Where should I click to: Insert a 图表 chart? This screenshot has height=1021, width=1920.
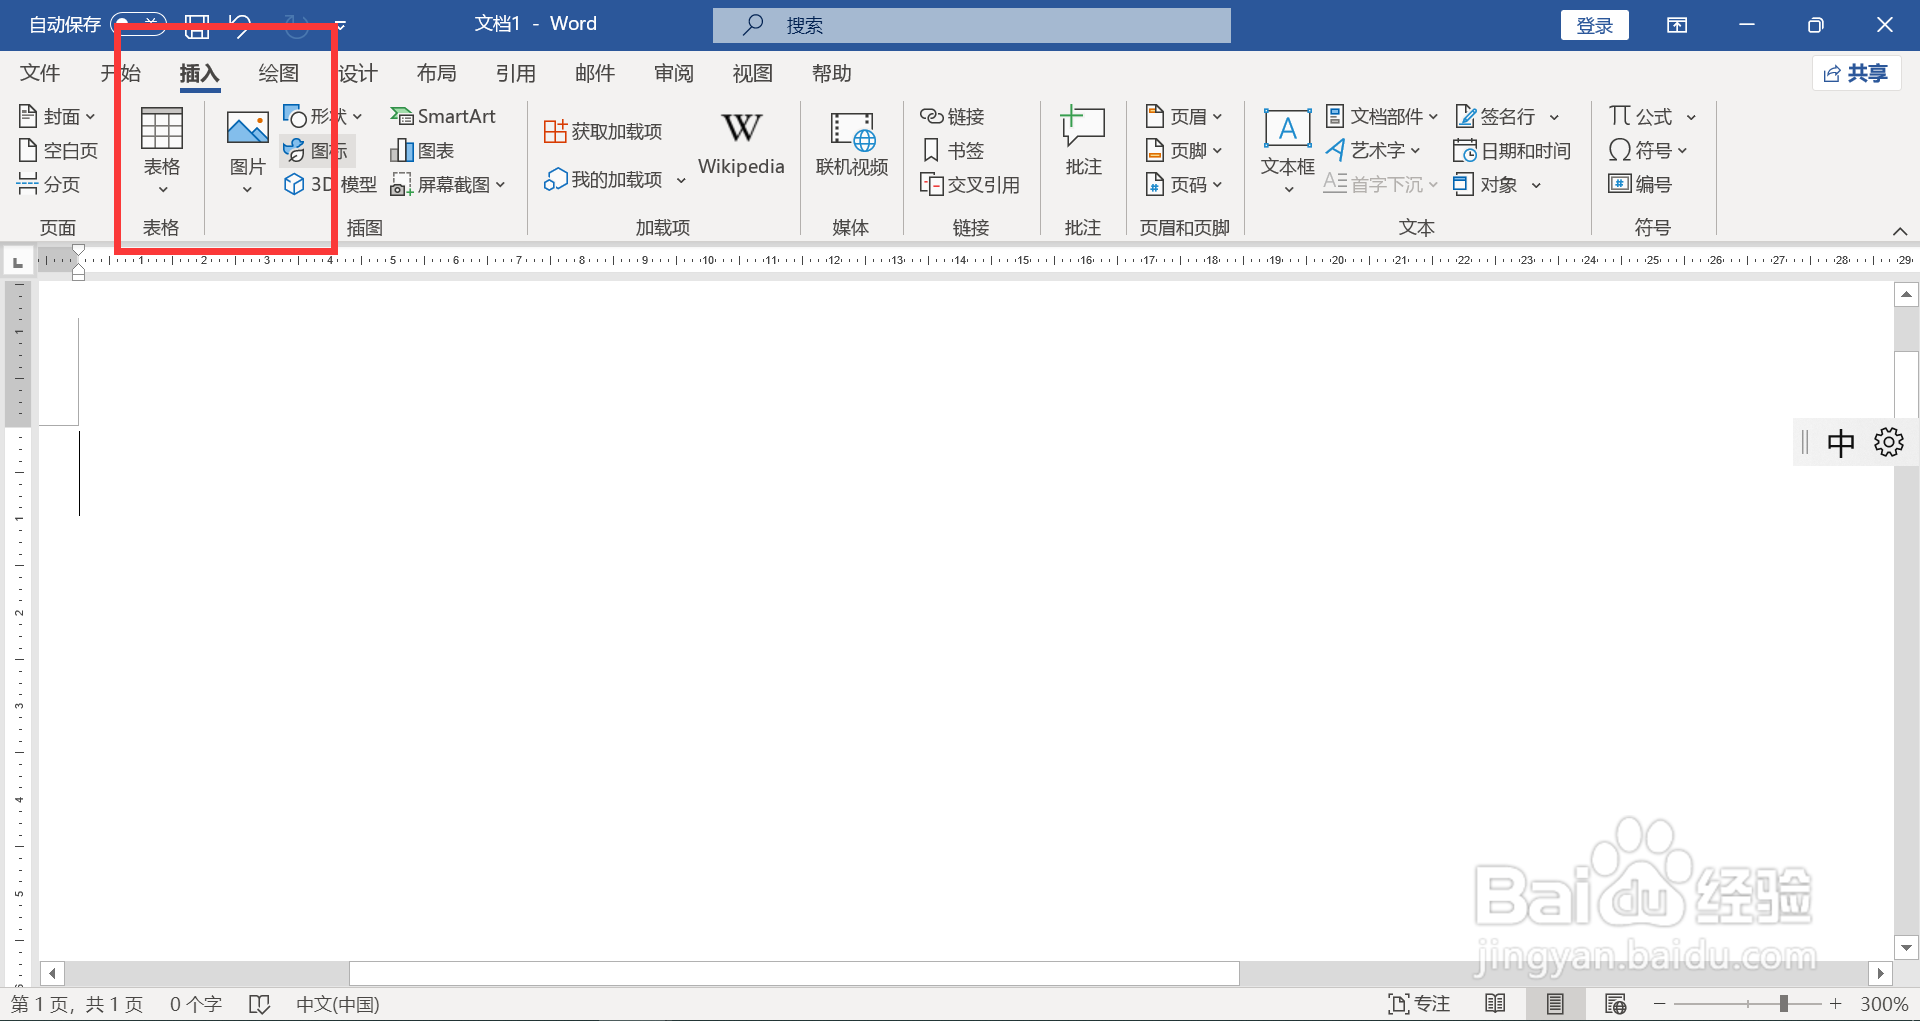(x=422, y=151)
